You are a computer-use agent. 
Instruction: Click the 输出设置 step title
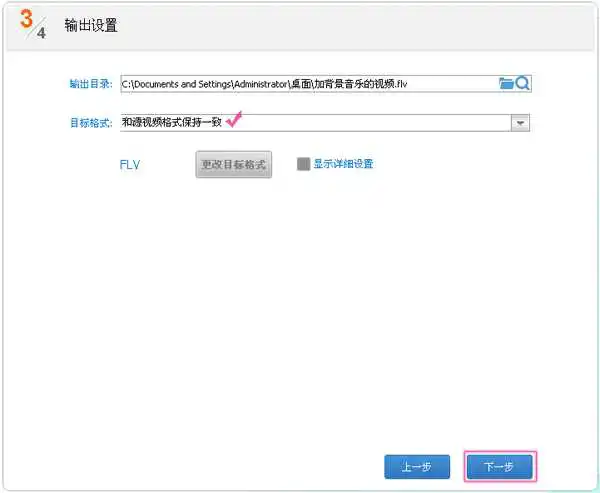[91, 25]
